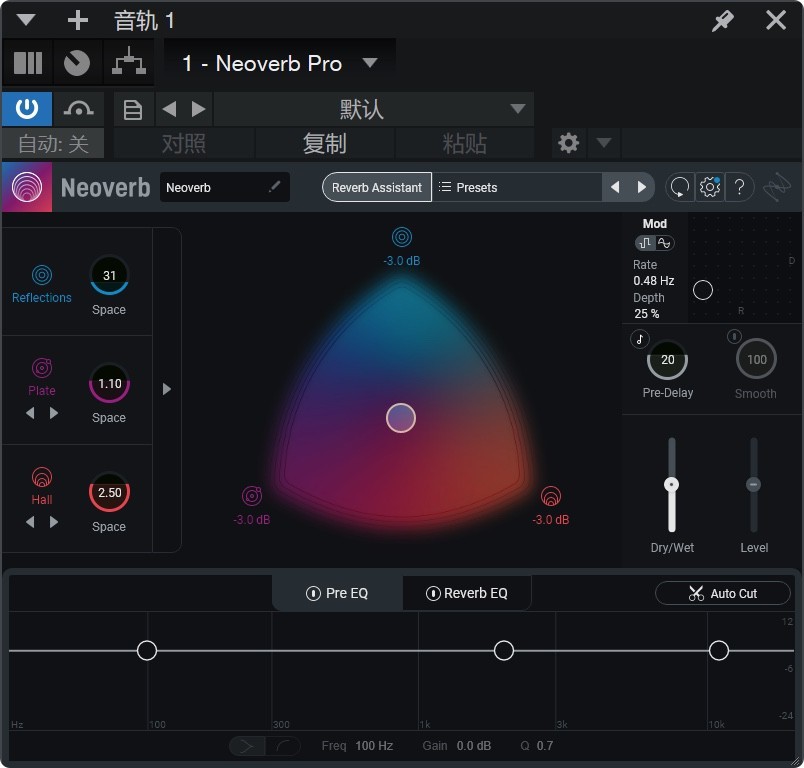Click the tempo sync note icon near Pre-Delay
This screenshot has height=768, width=804.
tap(638, 339)
